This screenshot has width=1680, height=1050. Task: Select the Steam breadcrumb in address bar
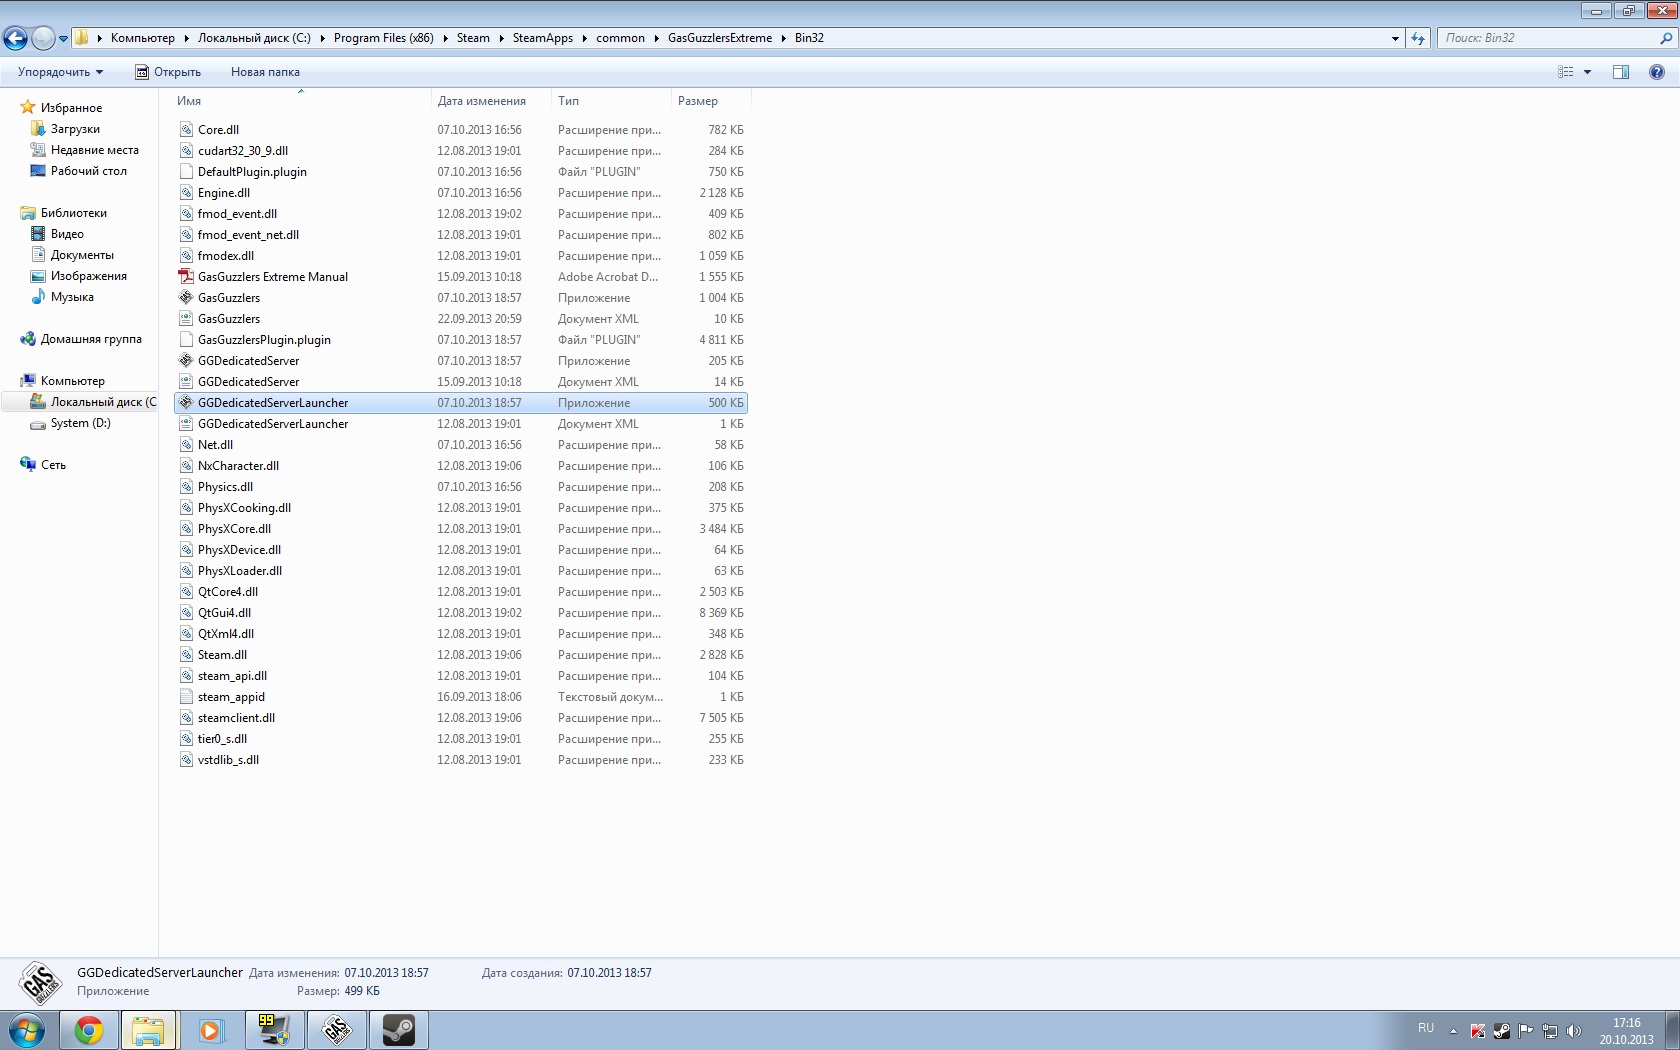point(473,38)
